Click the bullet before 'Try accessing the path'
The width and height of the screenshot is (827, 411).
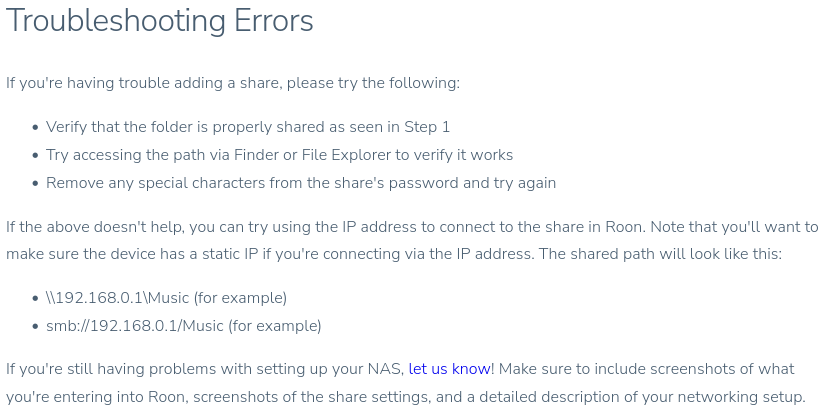[35, 156]
